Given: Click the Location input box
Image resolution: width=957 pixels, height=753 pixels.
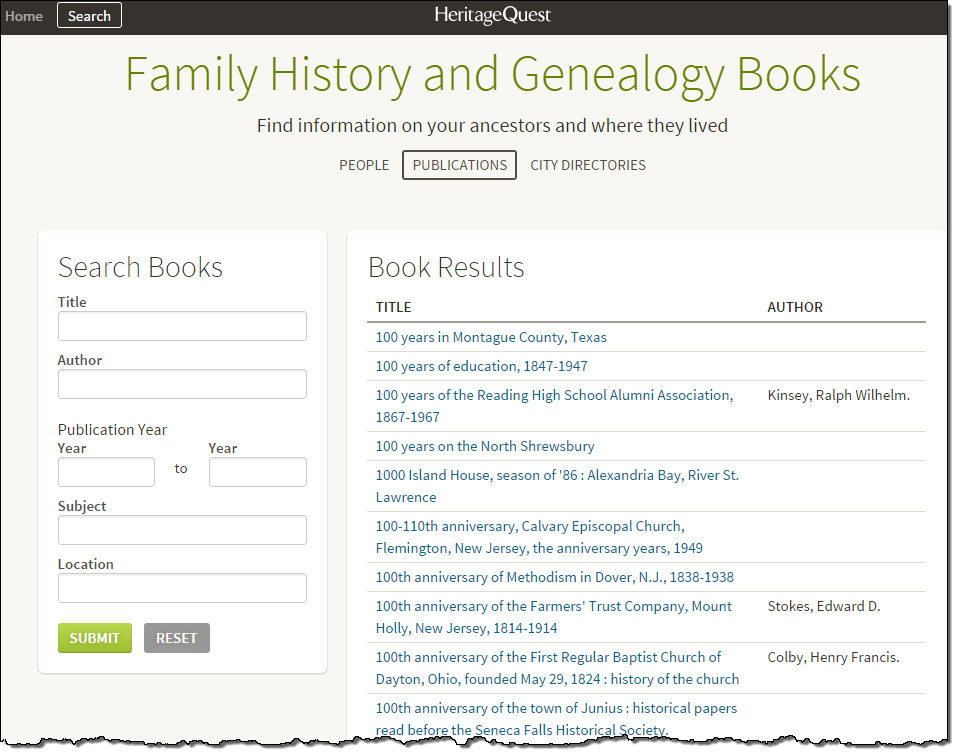Looking at the screenshot, I should (182, 588).
